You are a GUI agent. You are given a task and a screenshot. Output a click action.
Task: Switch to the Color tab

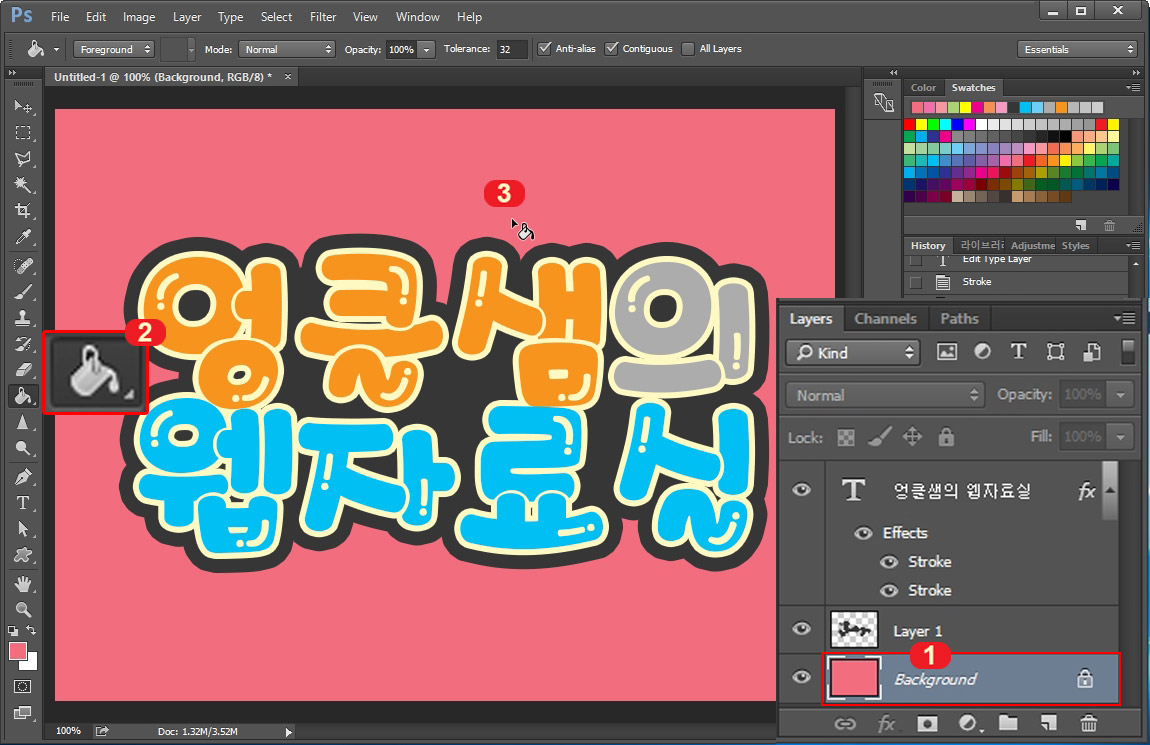[x=923, y=87]
